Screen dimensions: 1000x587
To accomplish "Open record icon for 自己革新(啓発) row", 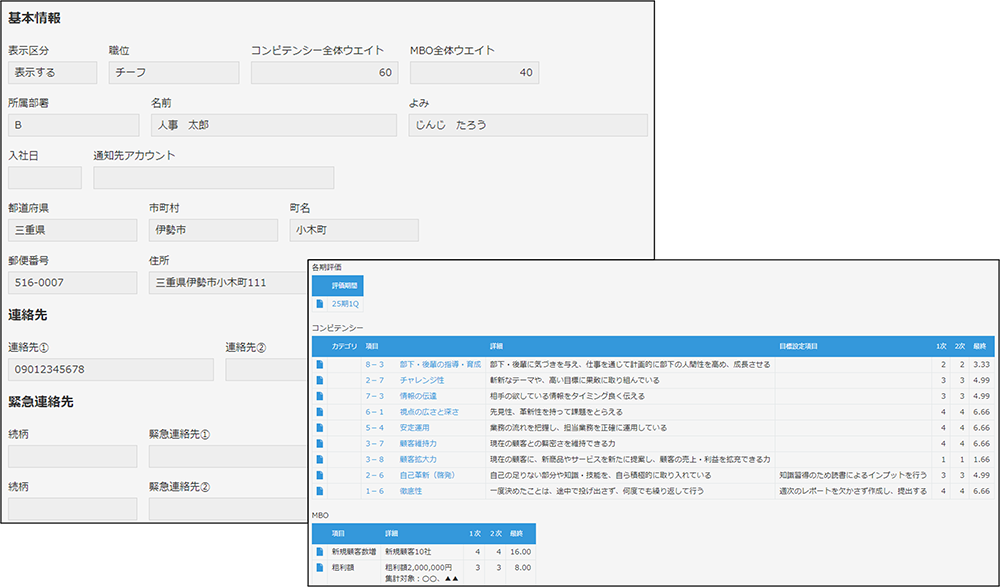I will tap(320, 475).
